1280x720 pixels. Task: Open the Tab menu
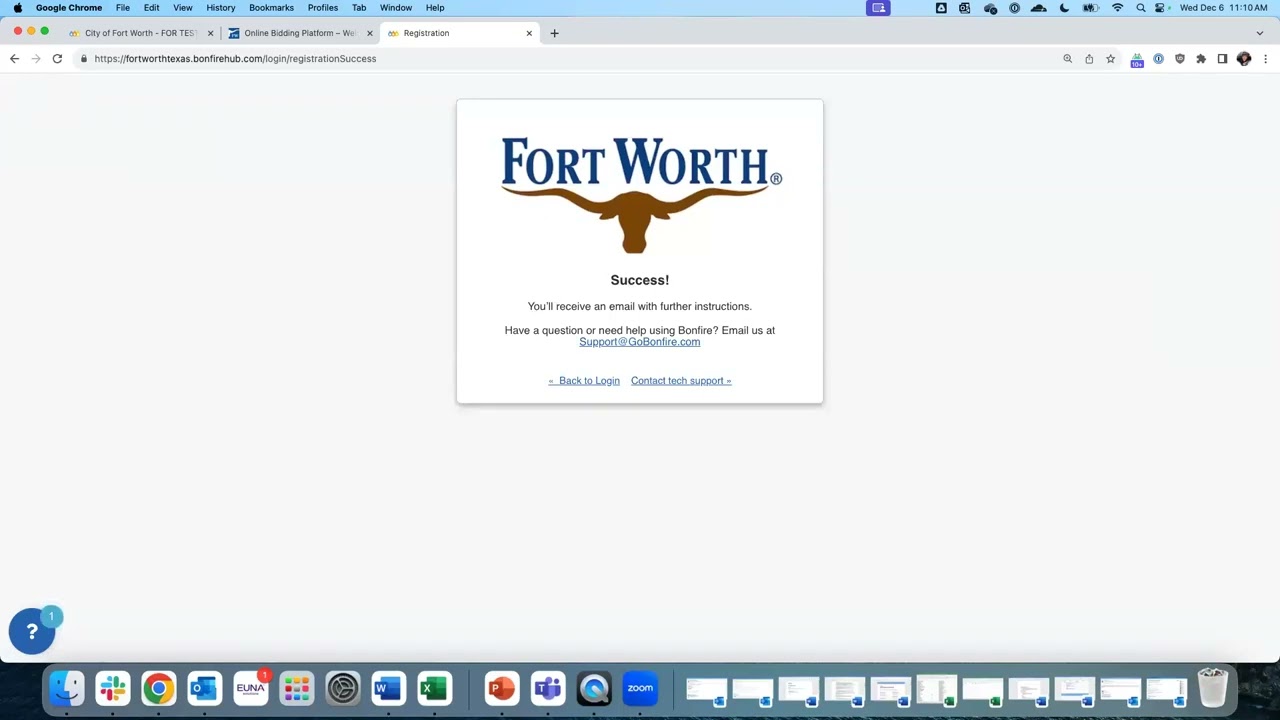point(359,8)
